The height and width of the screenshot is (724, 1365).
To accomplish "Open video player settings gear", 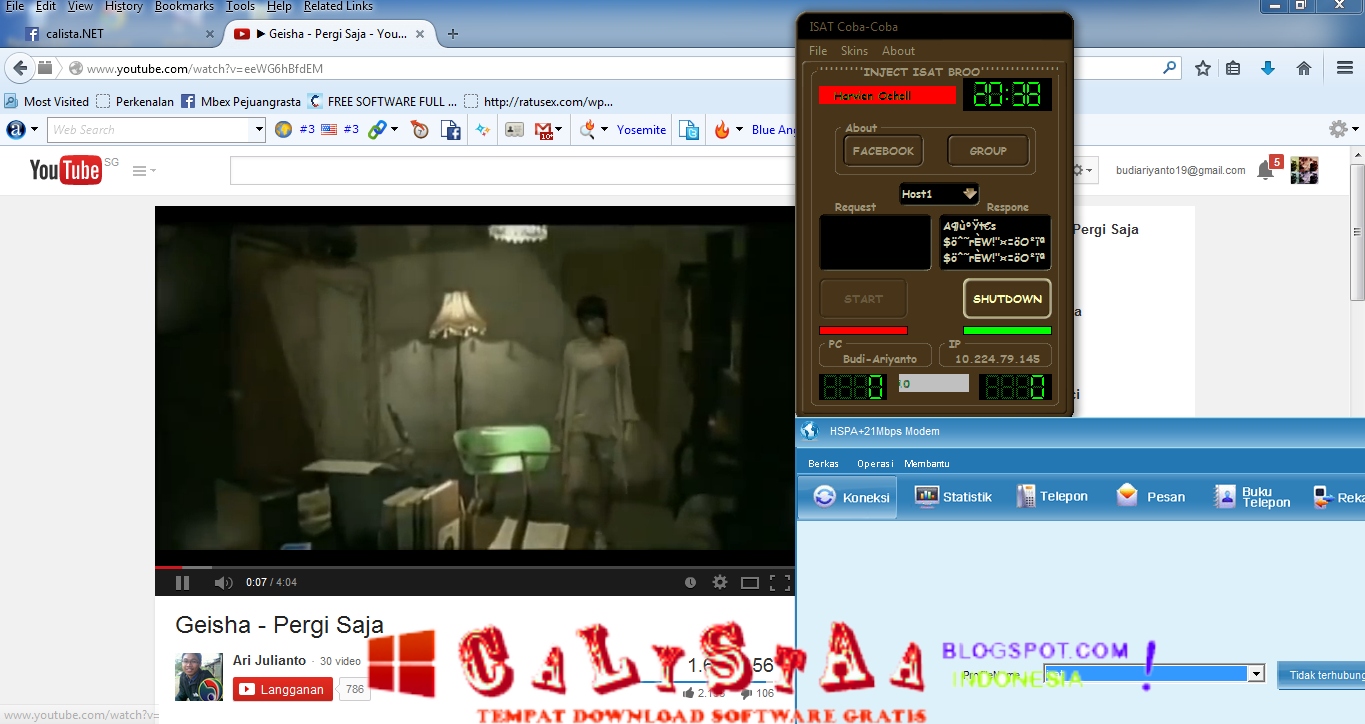I will (719, 582).
